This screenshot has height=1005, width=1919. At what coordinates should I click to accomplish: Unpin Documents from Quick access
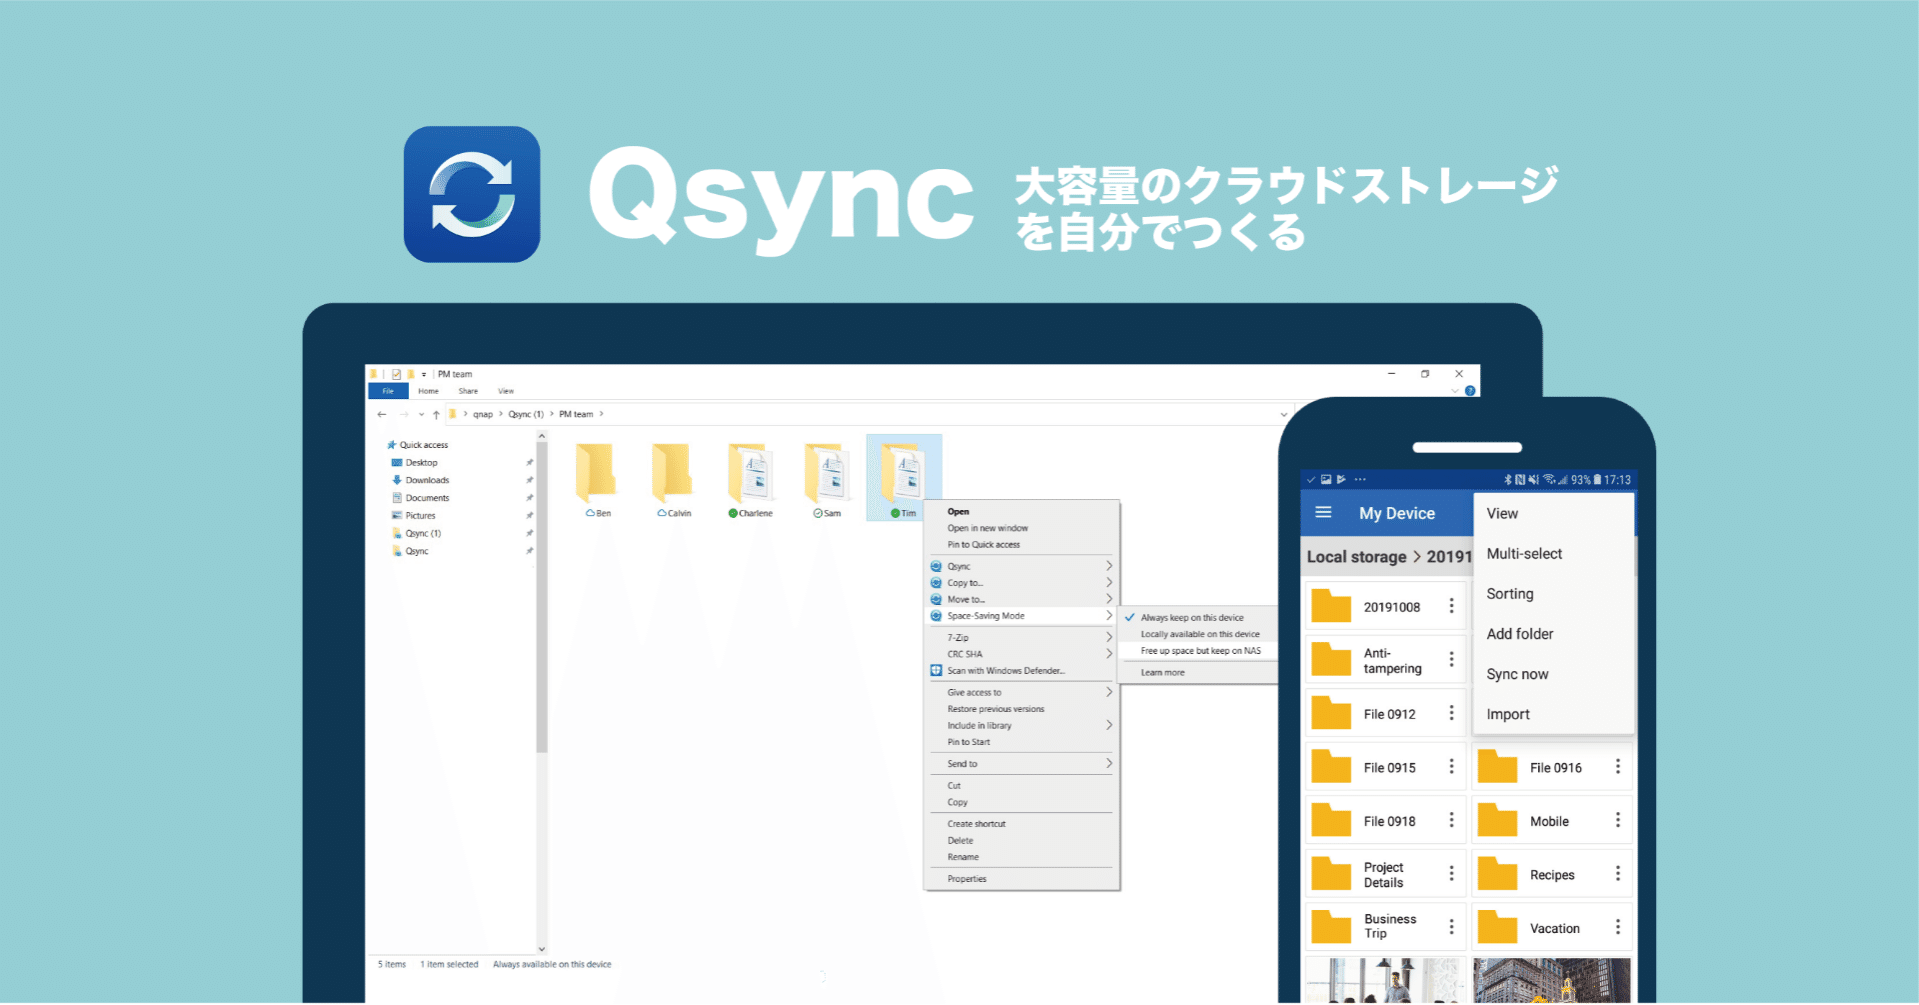tap(529, 497)
